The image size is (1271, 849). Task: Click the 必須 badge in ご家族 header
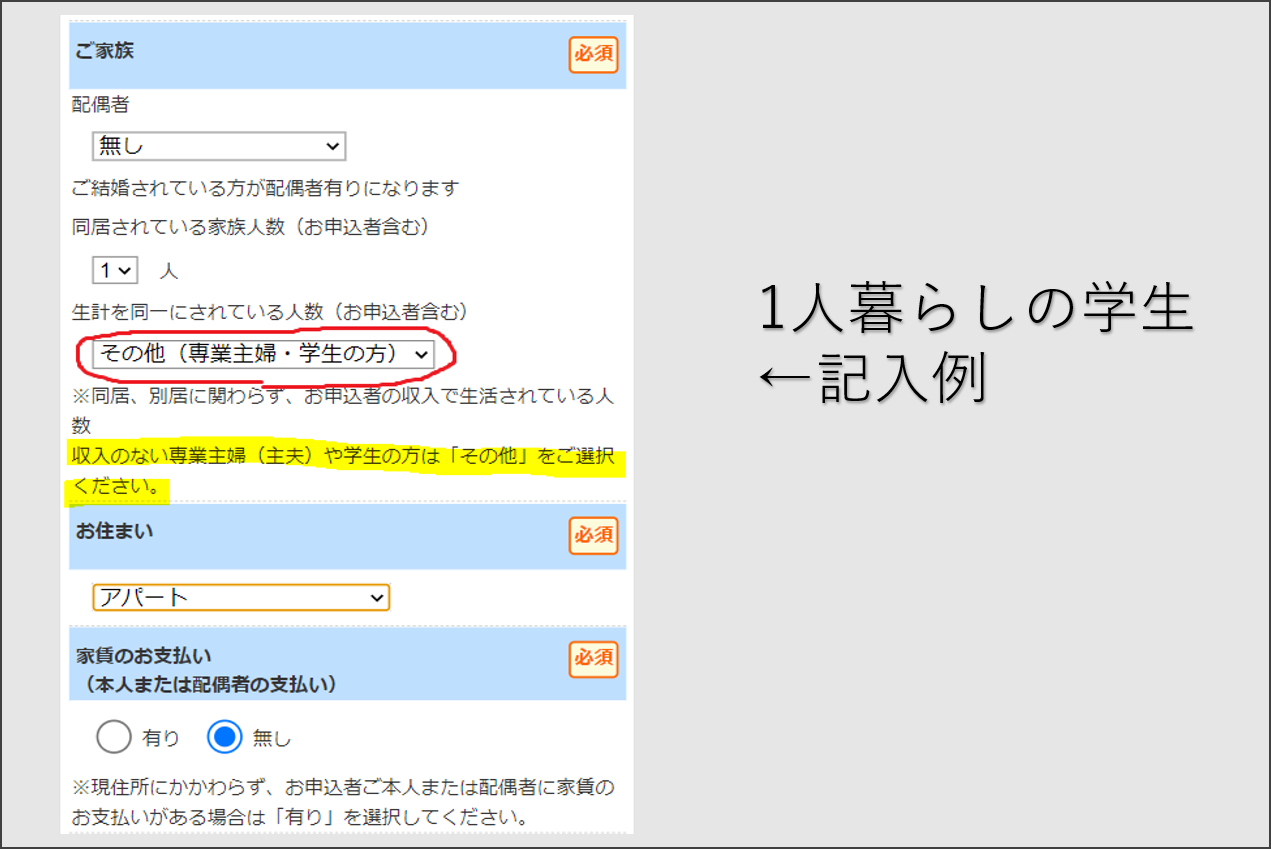tap(594, 55)
